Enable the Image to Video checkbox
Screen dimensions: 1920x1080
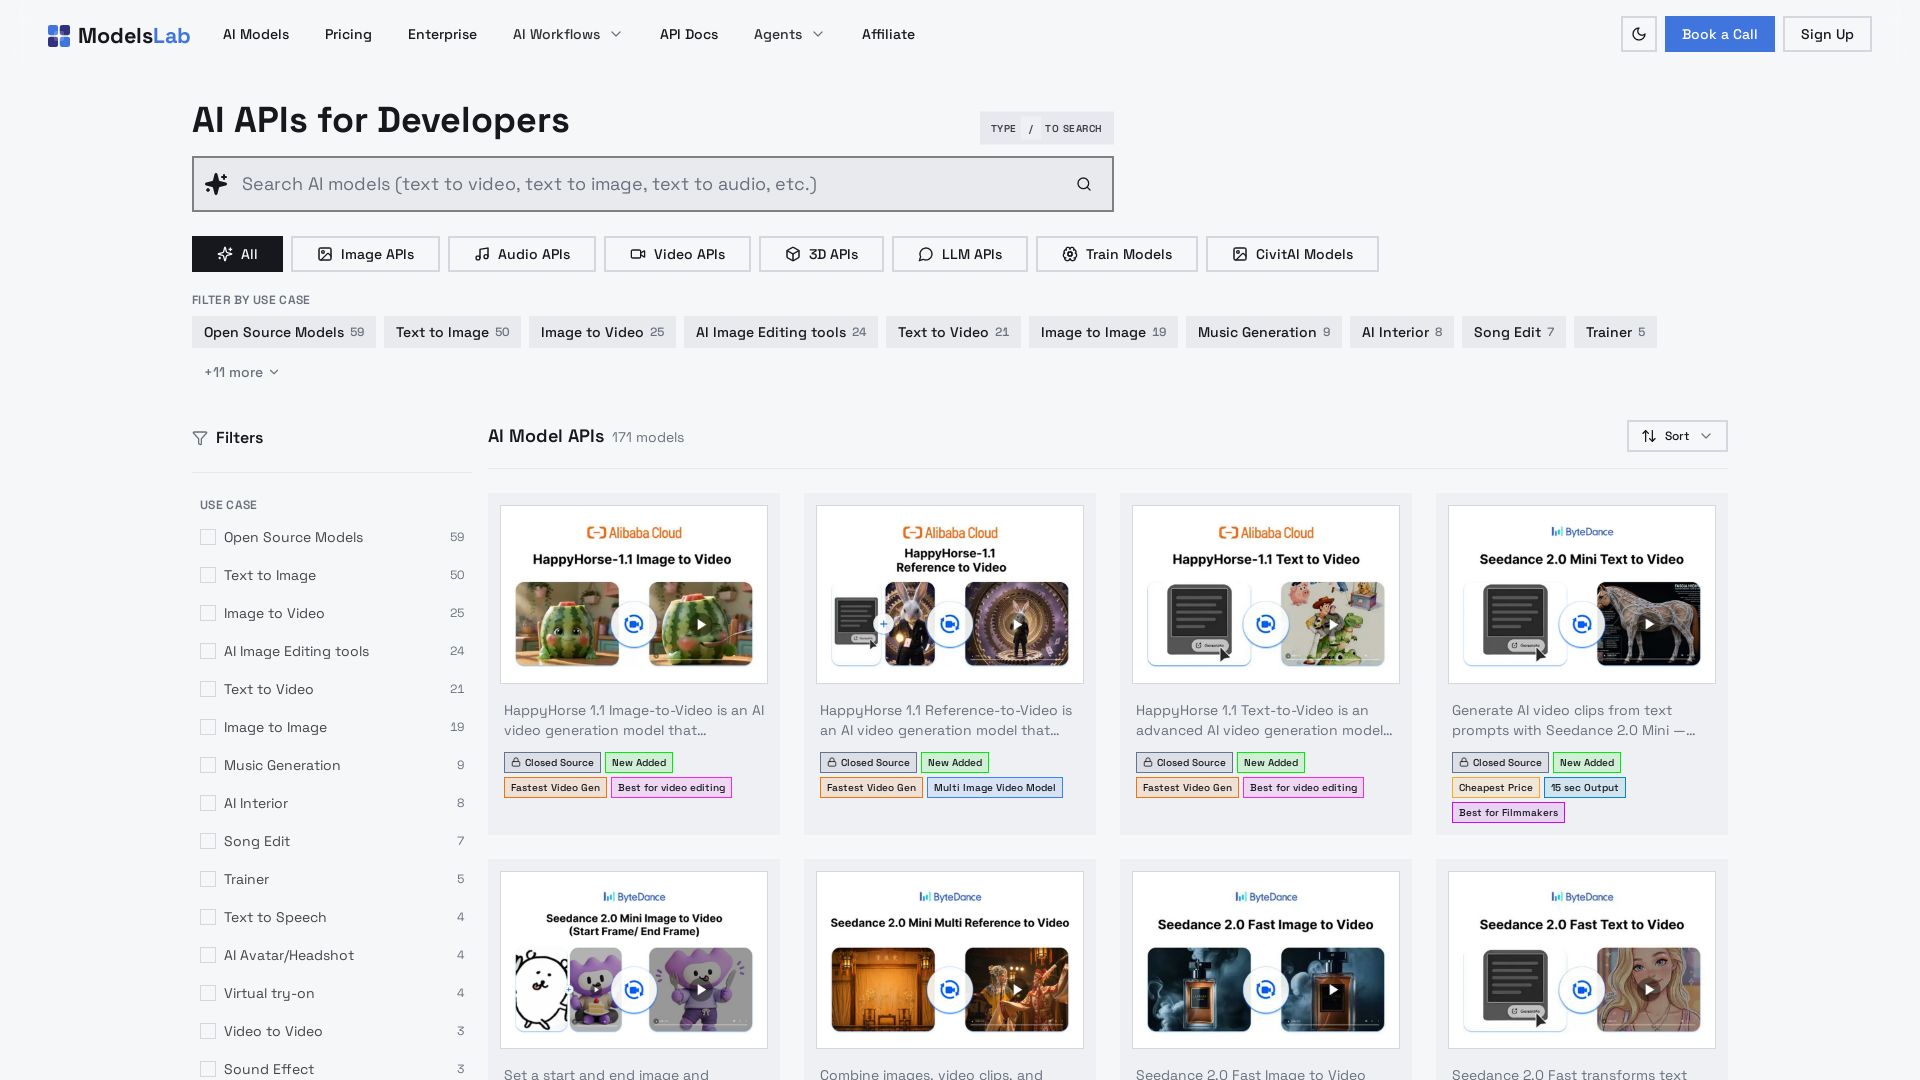[x=208, y=613]
